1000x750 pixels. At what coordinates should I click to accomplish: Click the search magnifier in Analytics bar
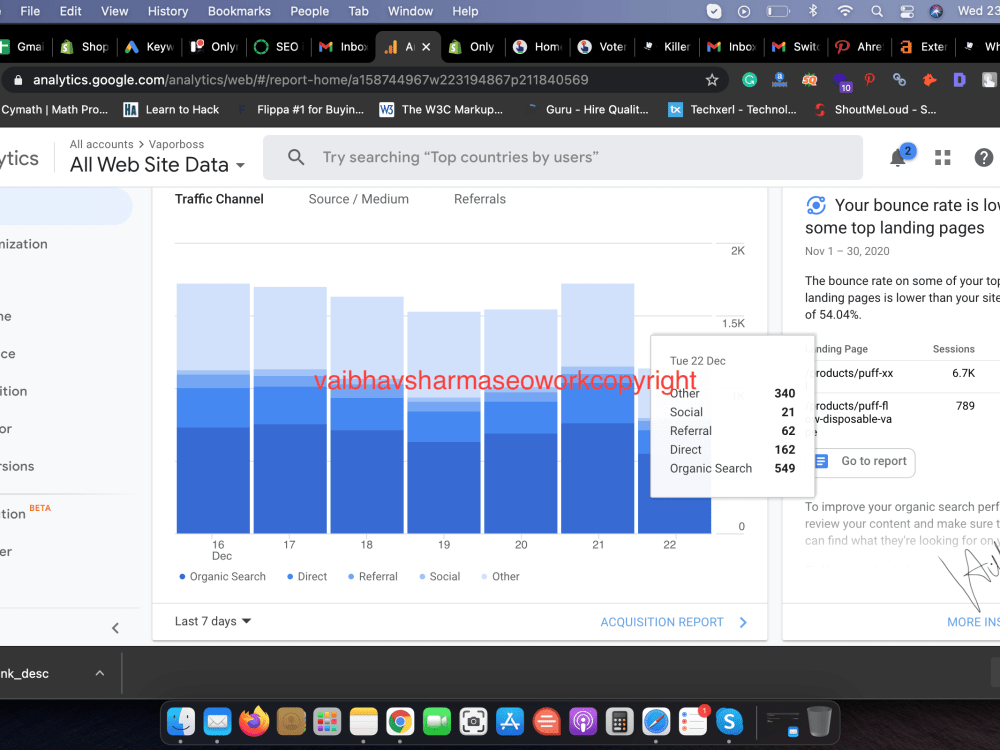pyautogui.click(x=295, y=157)
